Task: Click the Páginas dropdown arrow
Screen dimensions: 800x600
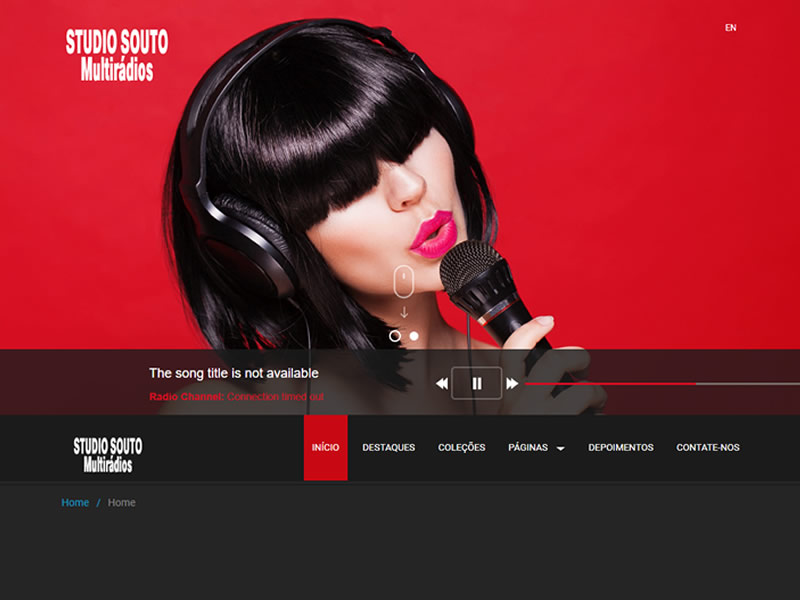Action: pyautogui.click(x=560, y=448)
